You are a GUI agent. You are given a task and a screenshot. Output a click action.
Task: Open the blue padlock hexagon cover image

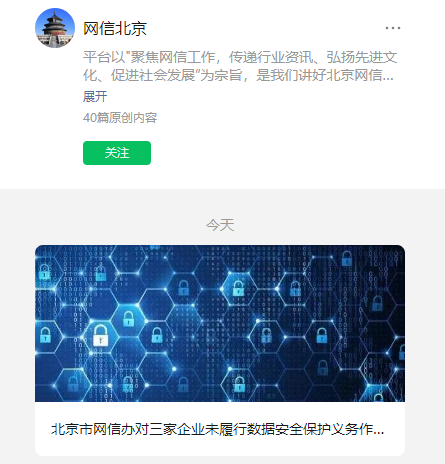[220, 323]
